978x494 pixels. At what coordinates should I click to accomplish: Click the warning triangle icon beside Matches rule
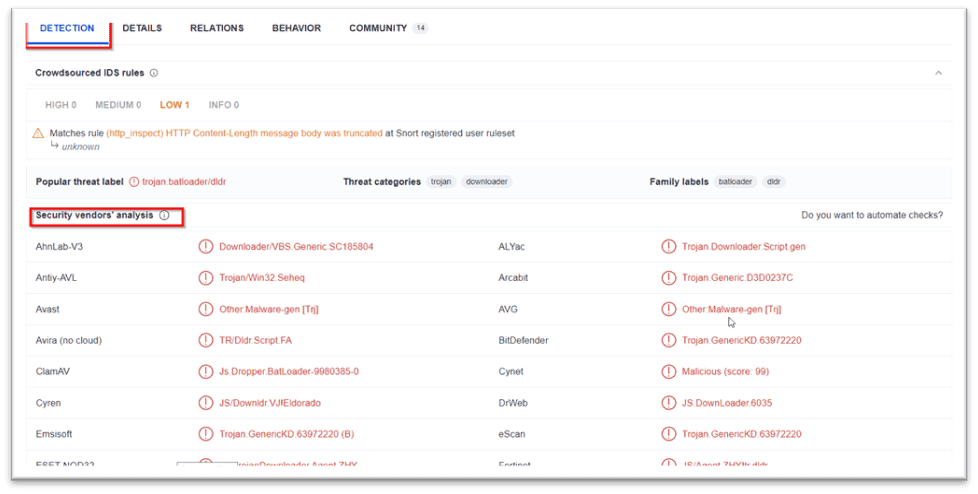tap(39, 133)
